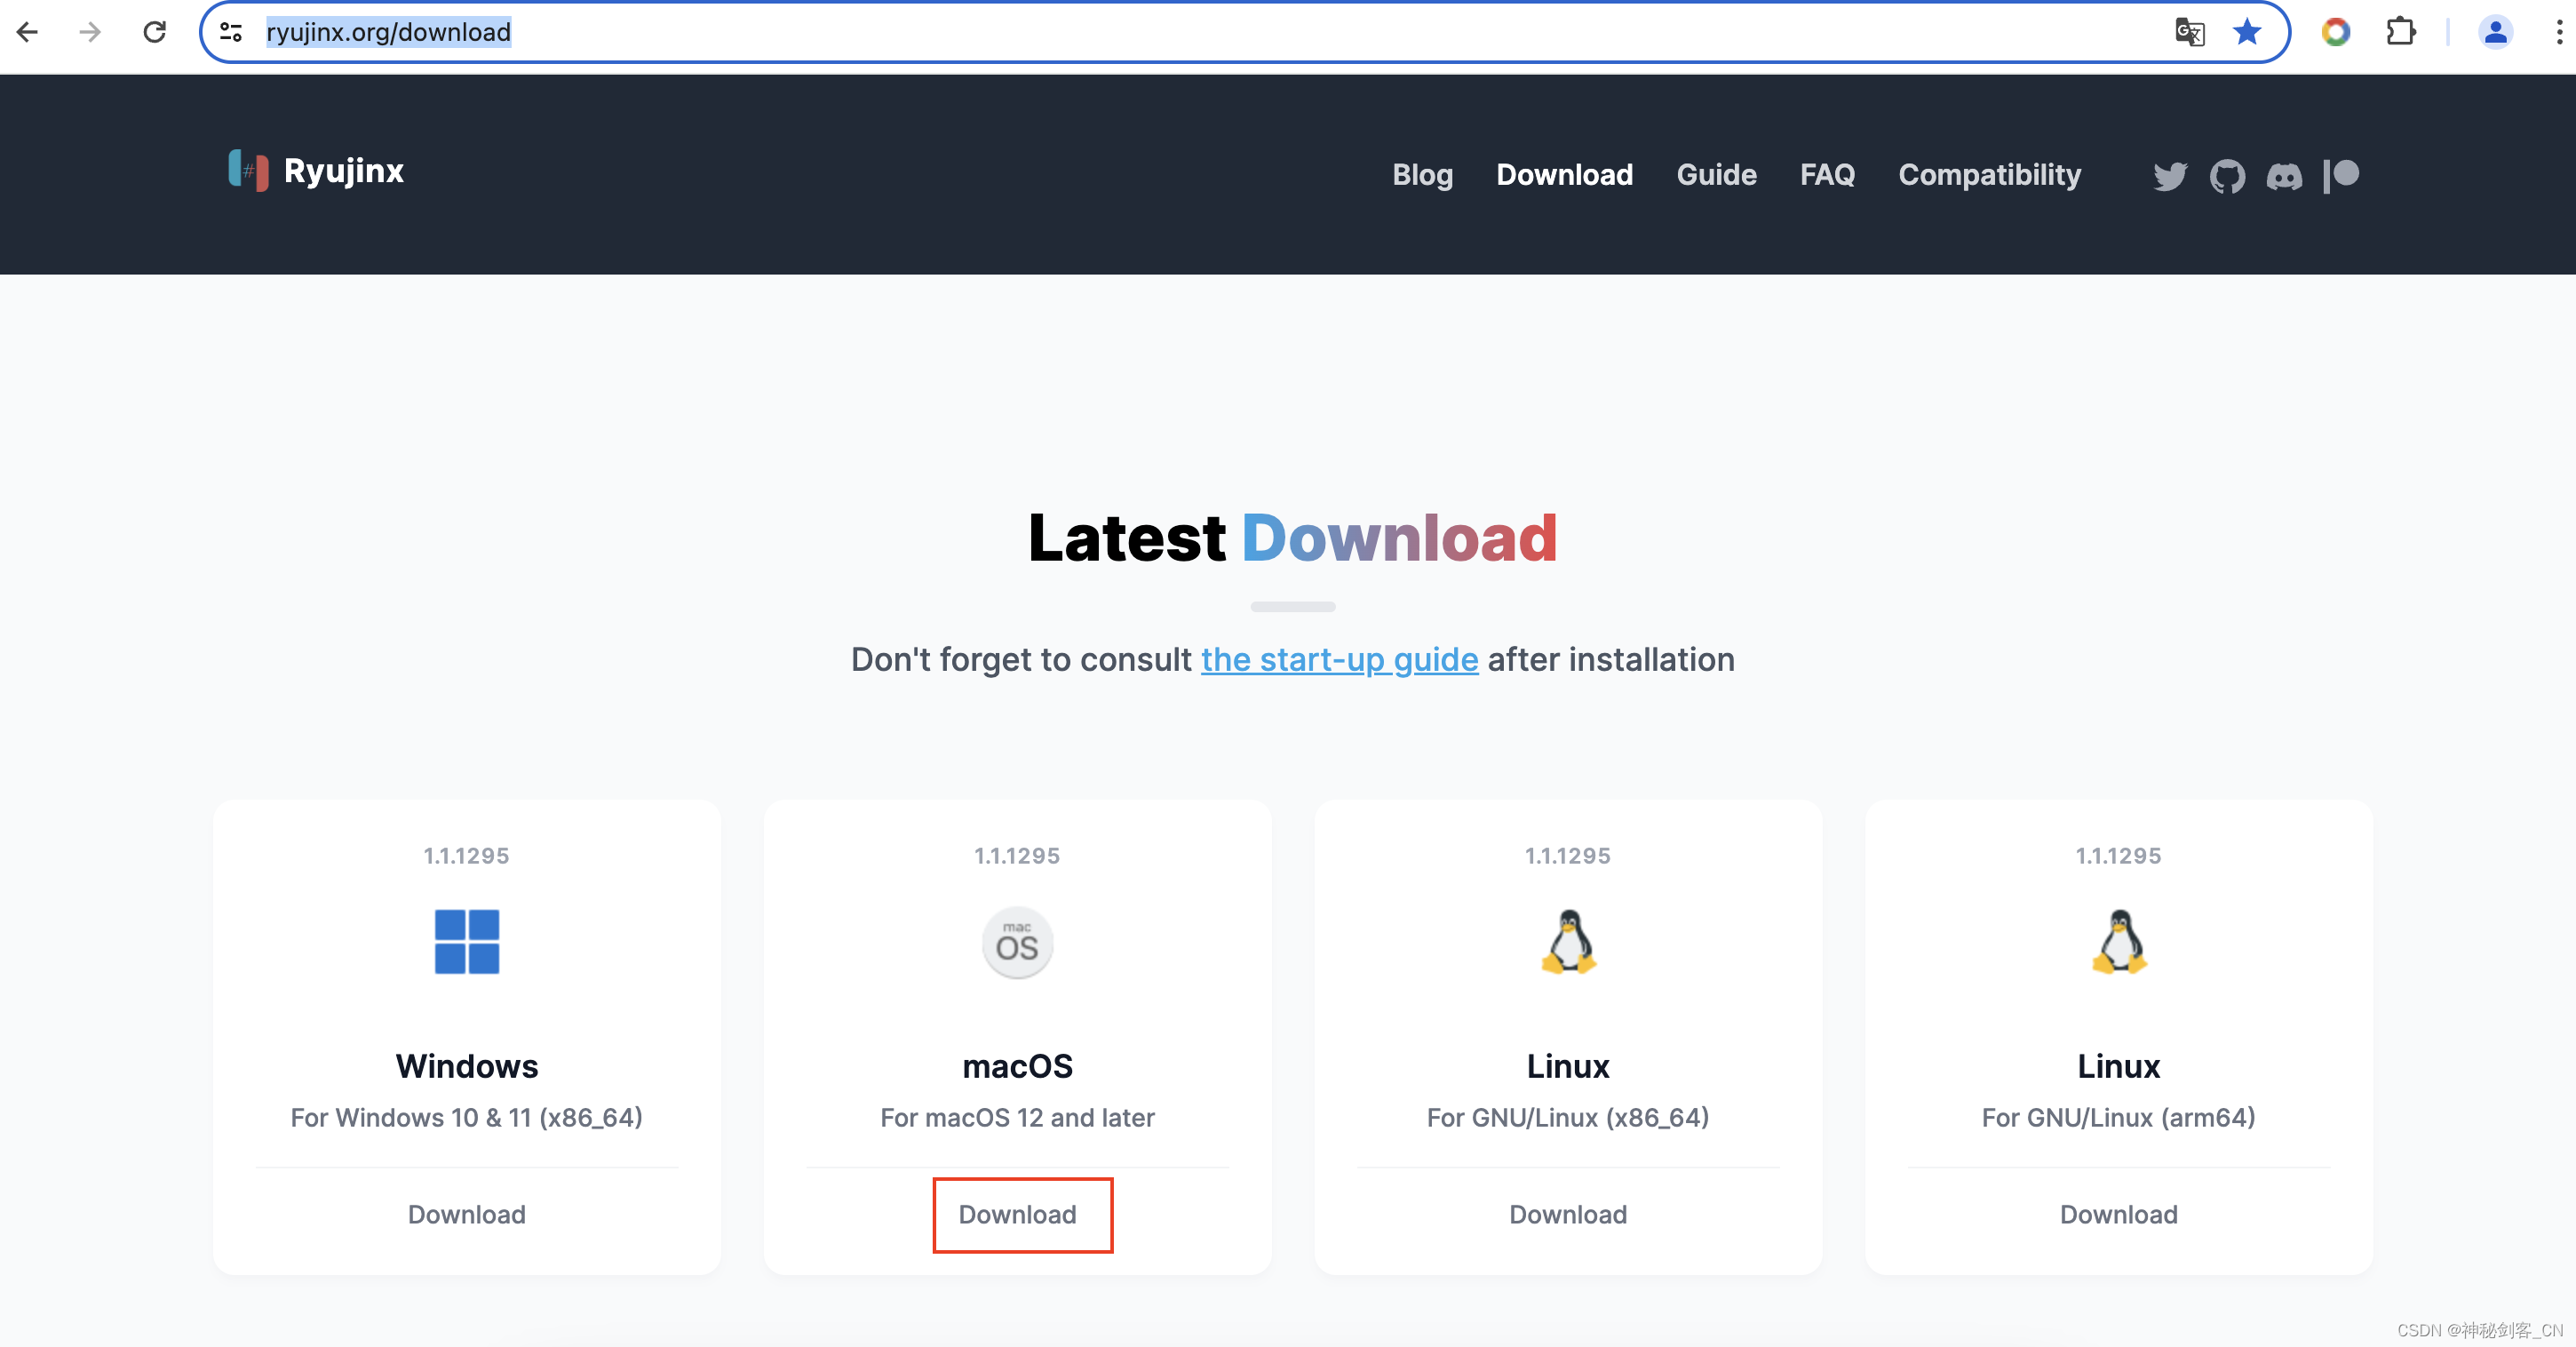Click Download for GNU/Linux (arm64)
This screenshot has width=2576, height=1347.
[2118, 1214]
